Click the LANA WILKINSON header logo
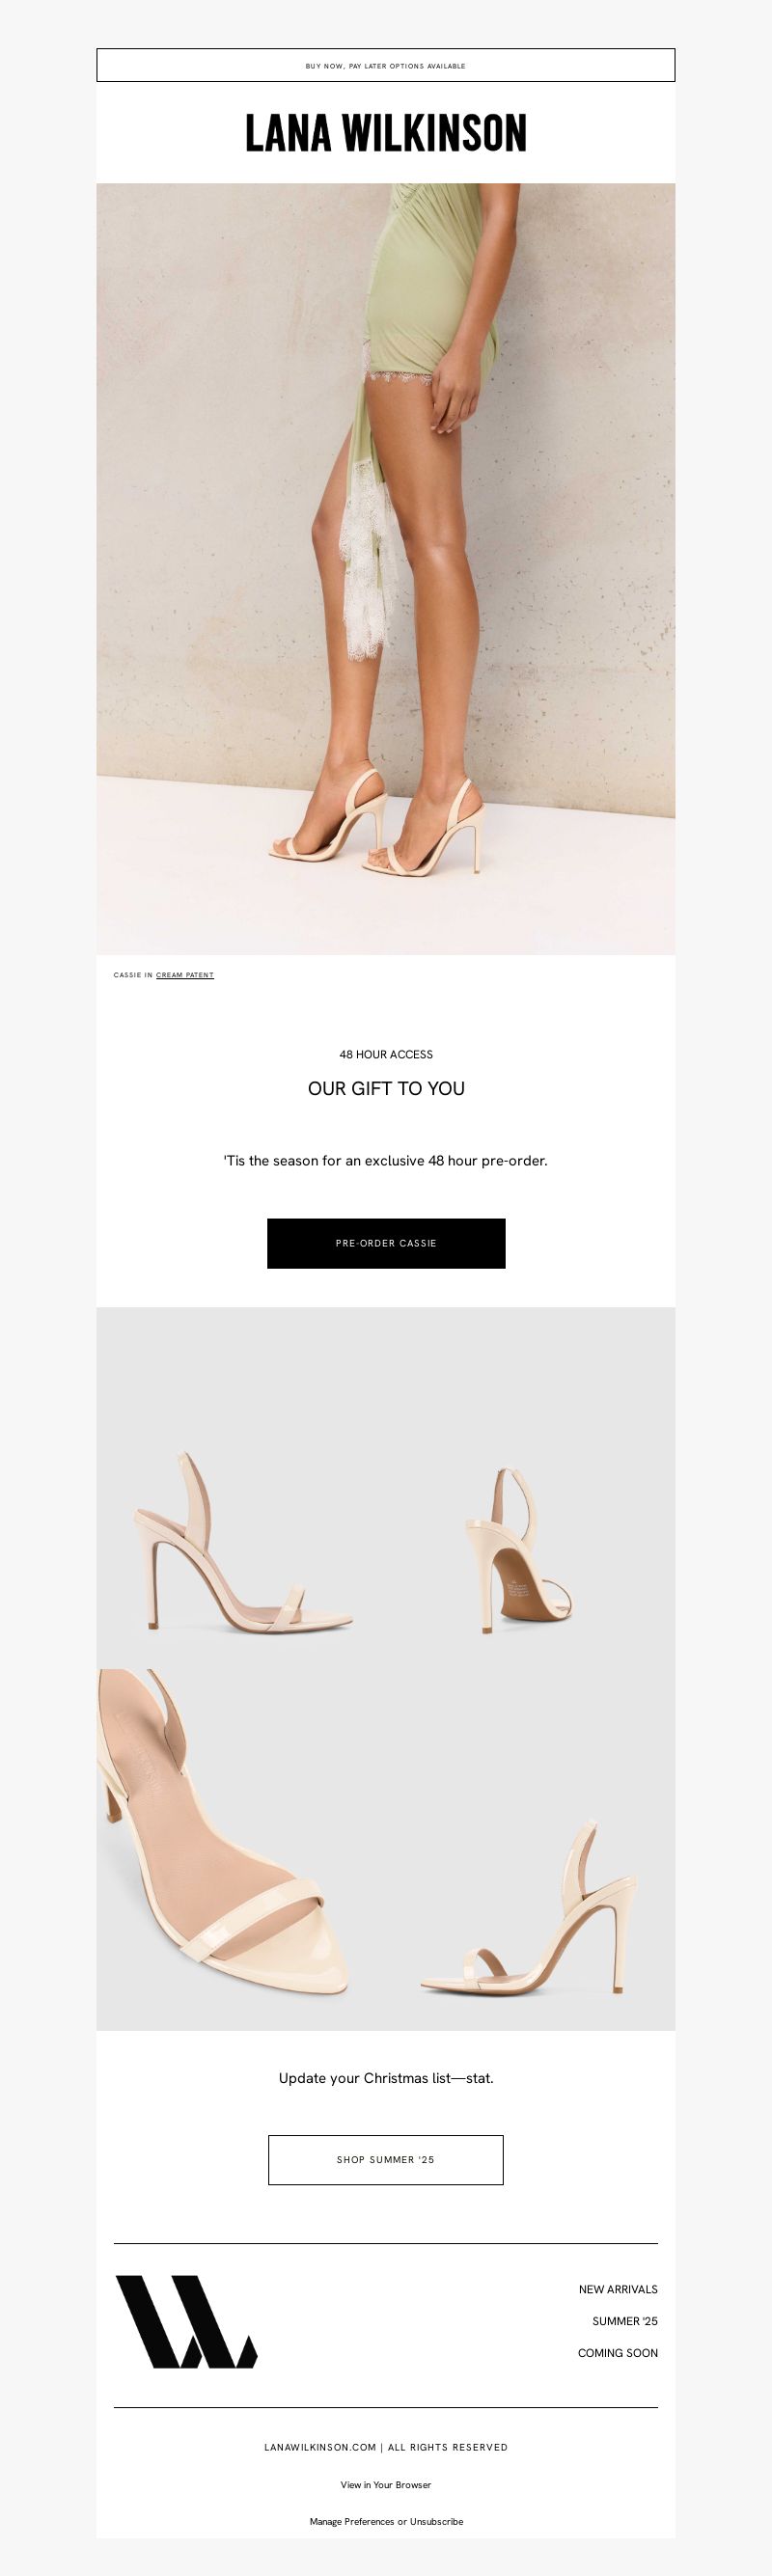The width and height of the screenshot is (772, 2576). [x=386, y=133]
